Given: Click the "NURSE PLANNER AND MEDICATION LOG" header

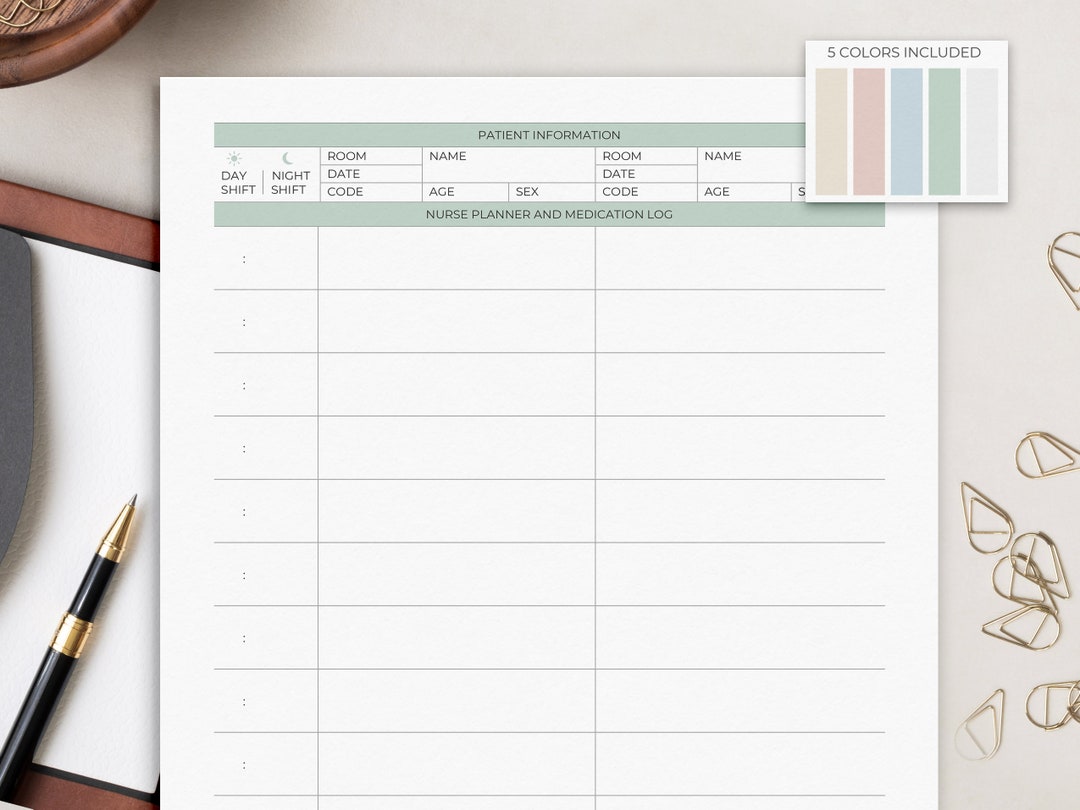Looking at the screenshot, I should [x=549, y=214].
